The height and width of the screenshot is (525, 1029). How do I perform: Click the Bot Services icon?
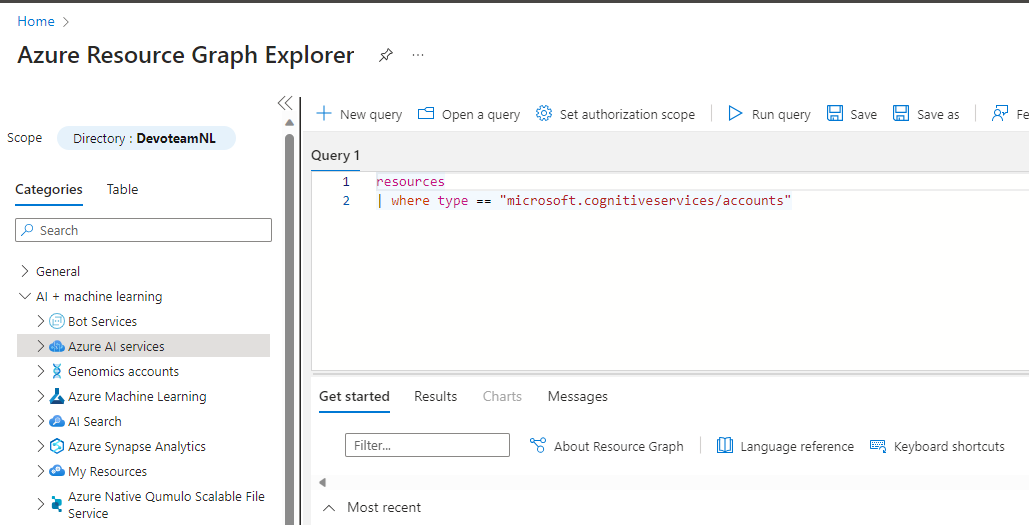point(57,322)
